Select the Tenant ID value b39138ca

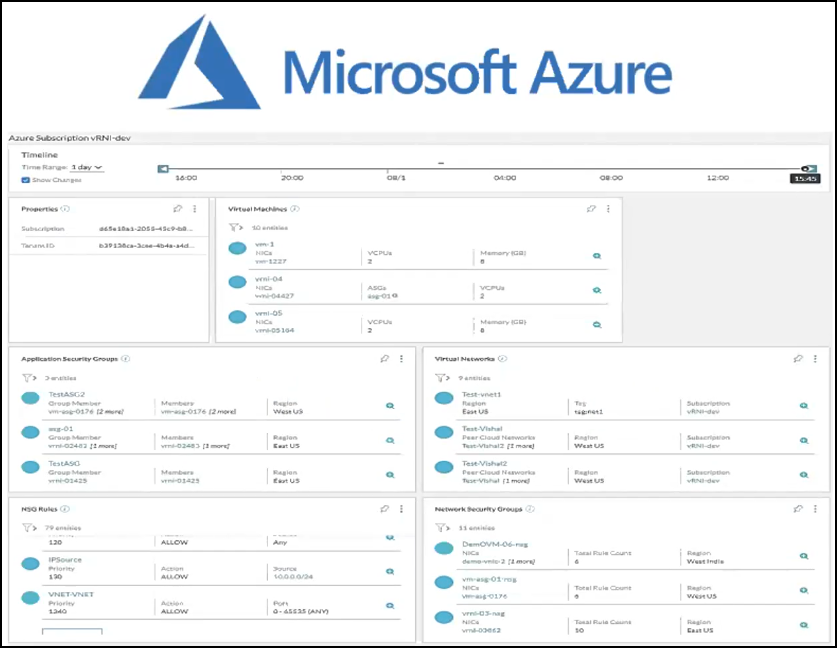pyautogui.click(x=146, y=246)
